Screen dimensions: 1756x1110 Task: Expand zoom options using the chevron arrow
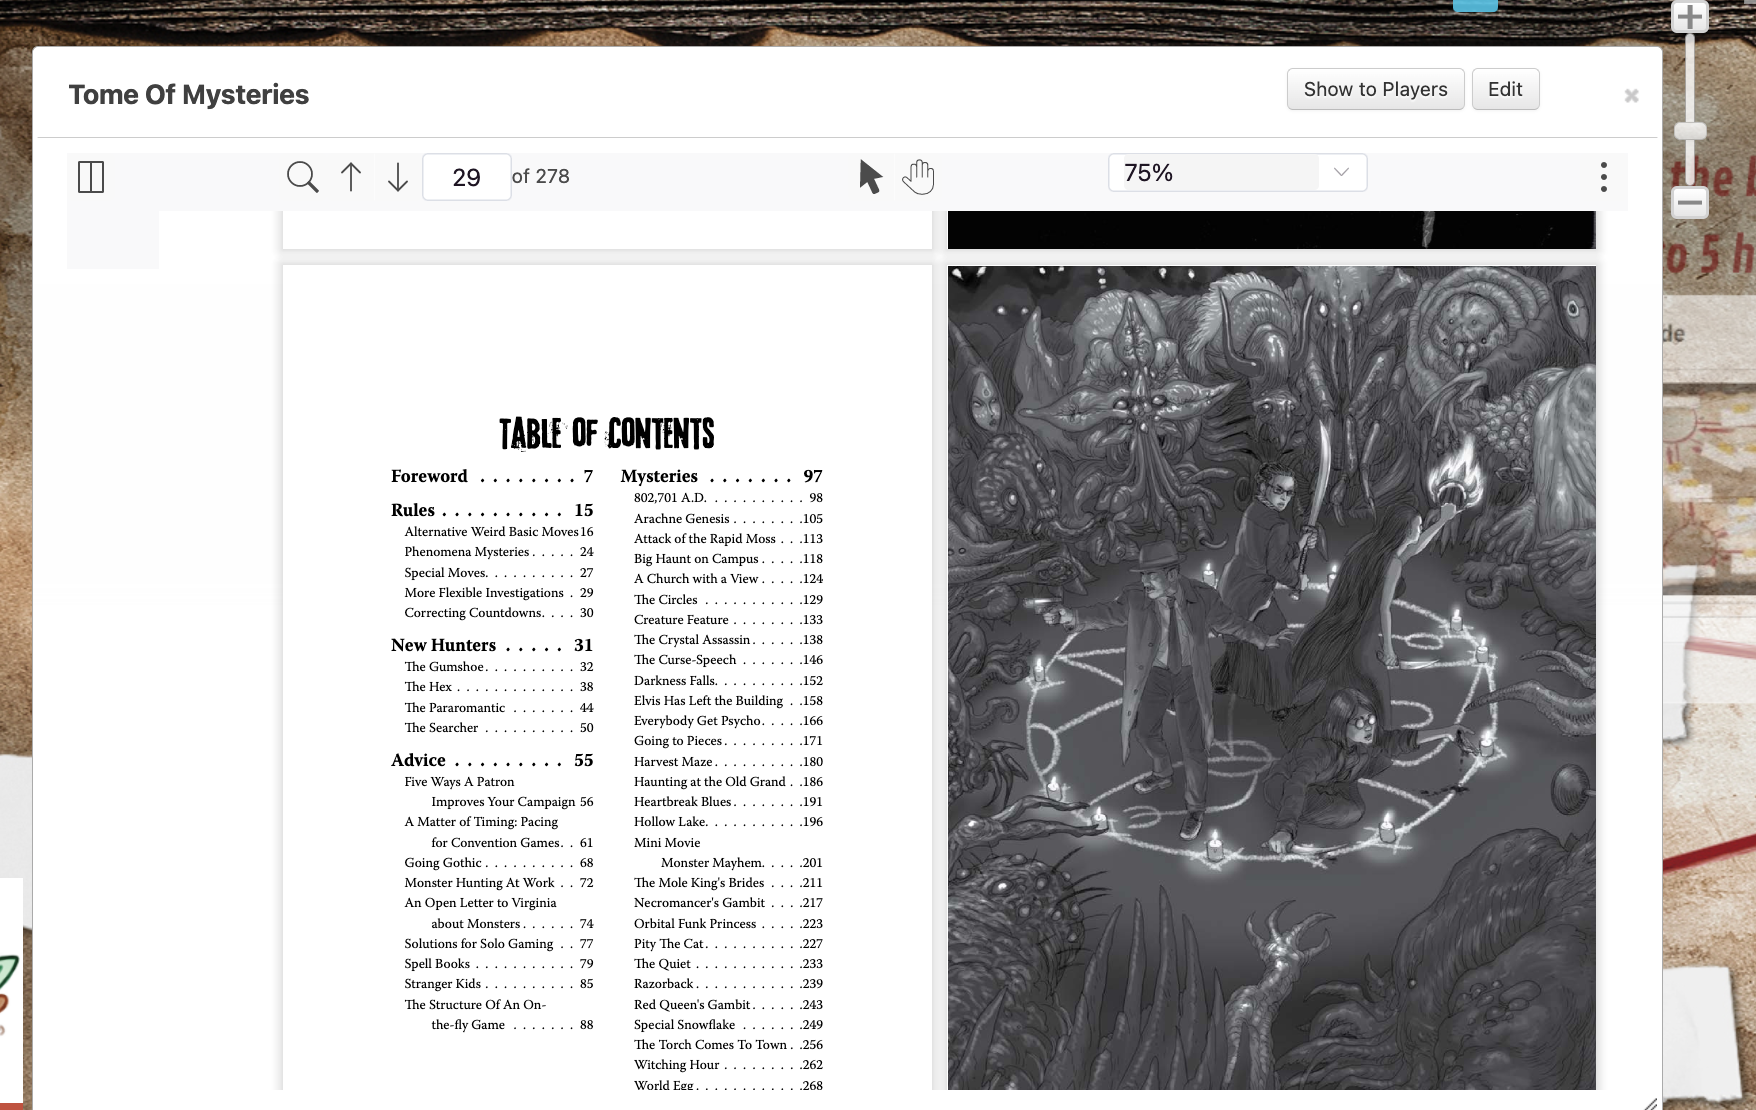point(1341,172)
